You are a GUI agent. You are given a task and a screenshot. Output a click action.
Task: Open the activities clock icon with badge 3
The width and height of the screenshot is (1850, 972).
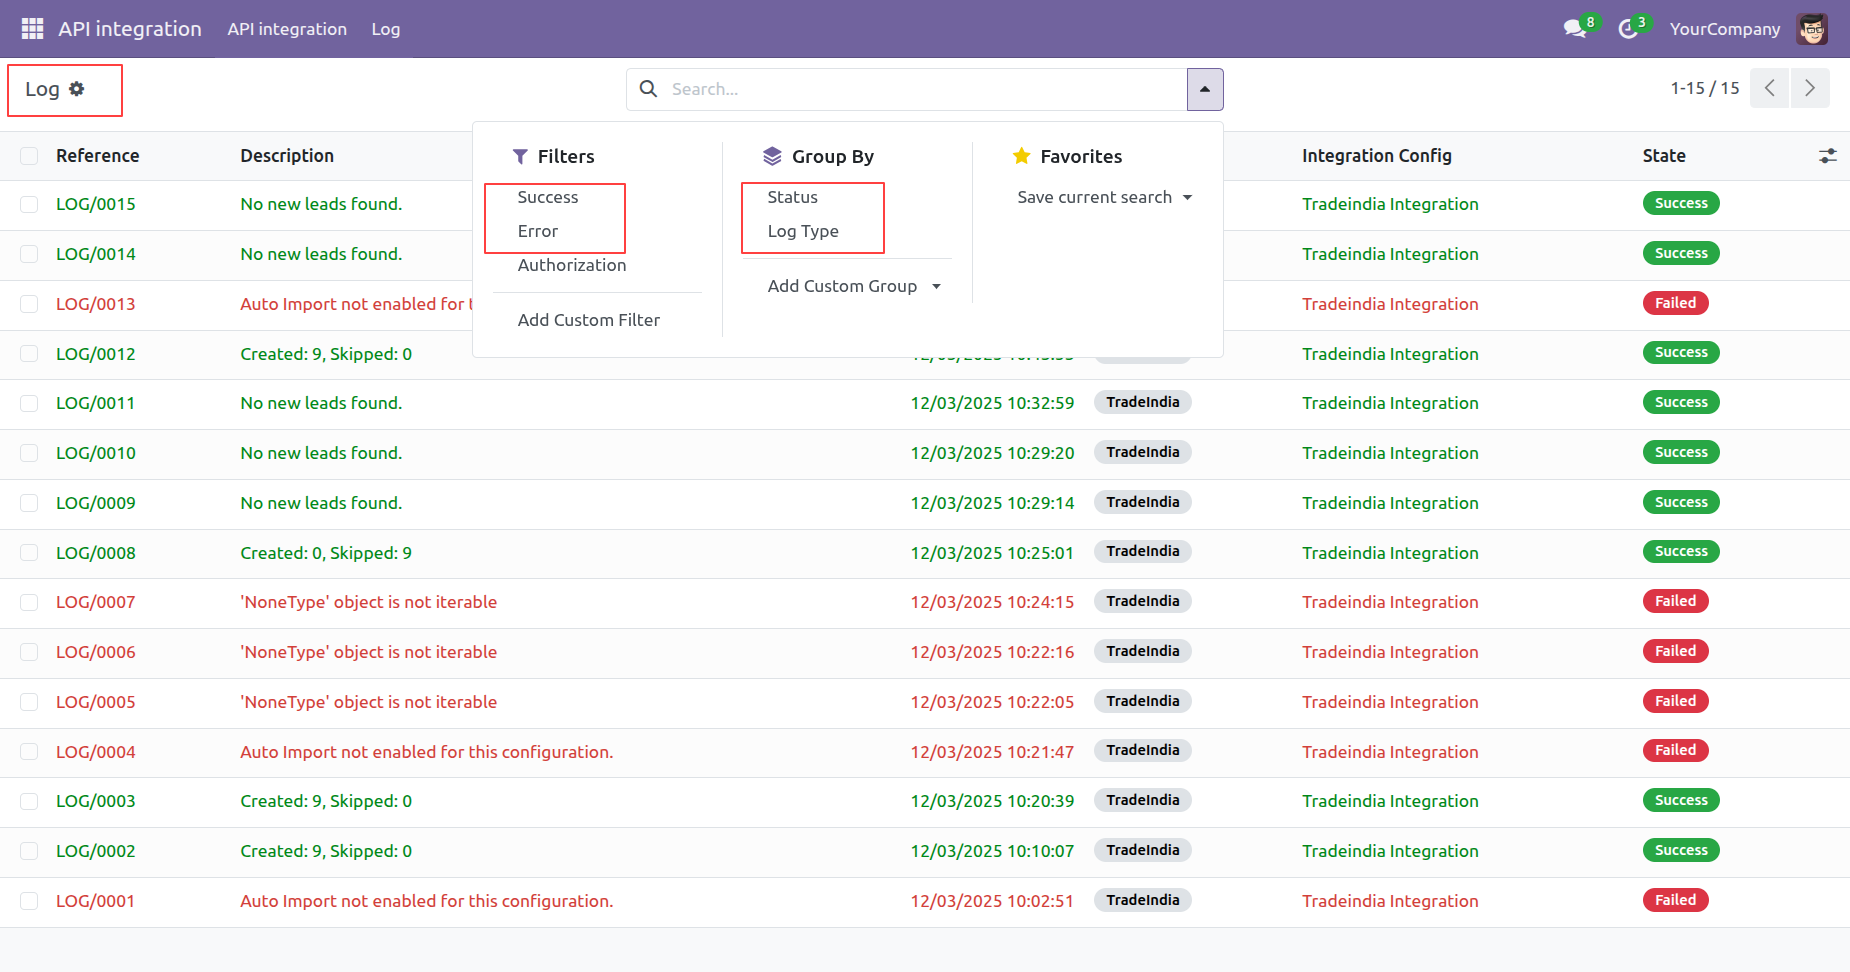[1629, 29]
